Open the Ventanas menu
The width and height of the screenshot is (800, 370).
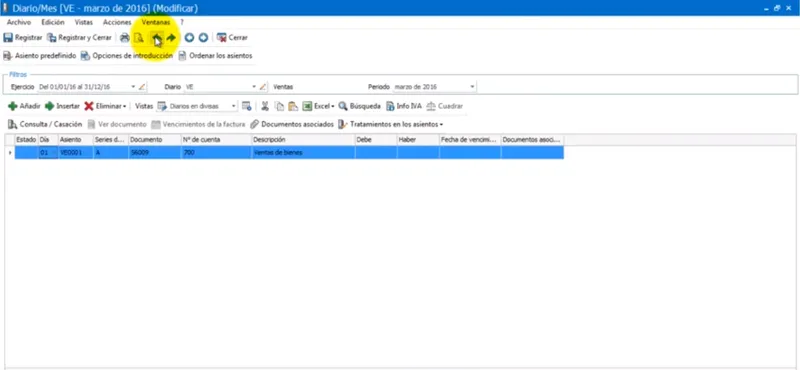[156, 22]
